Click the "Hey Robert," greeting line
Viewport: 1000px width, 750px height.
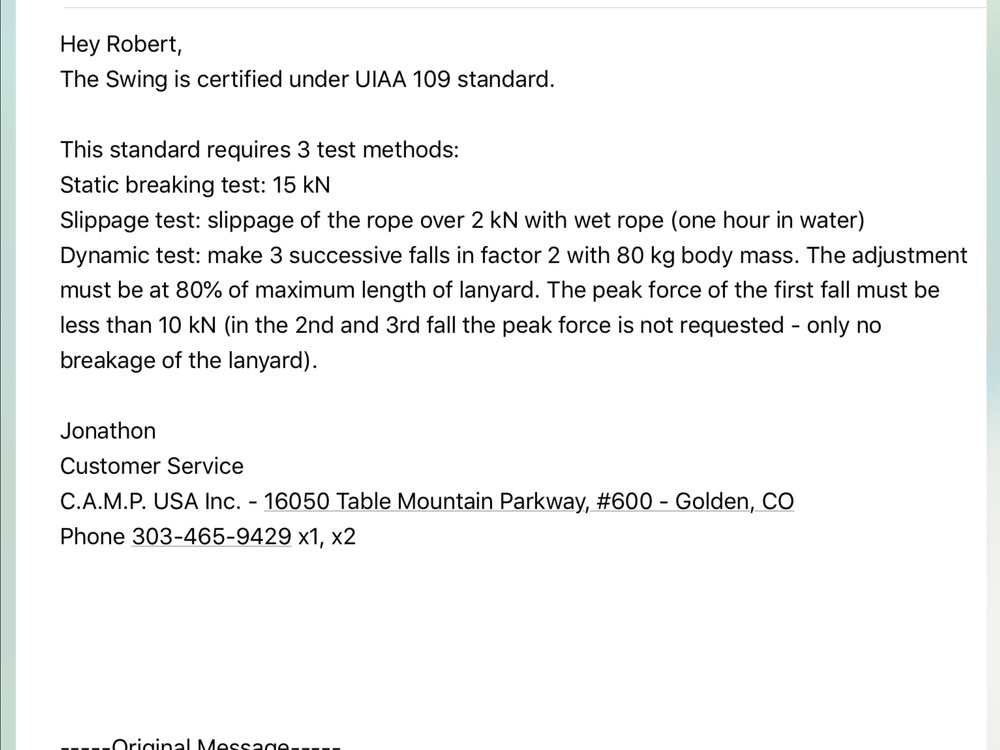pyautogui.click(x=121, y=44)
